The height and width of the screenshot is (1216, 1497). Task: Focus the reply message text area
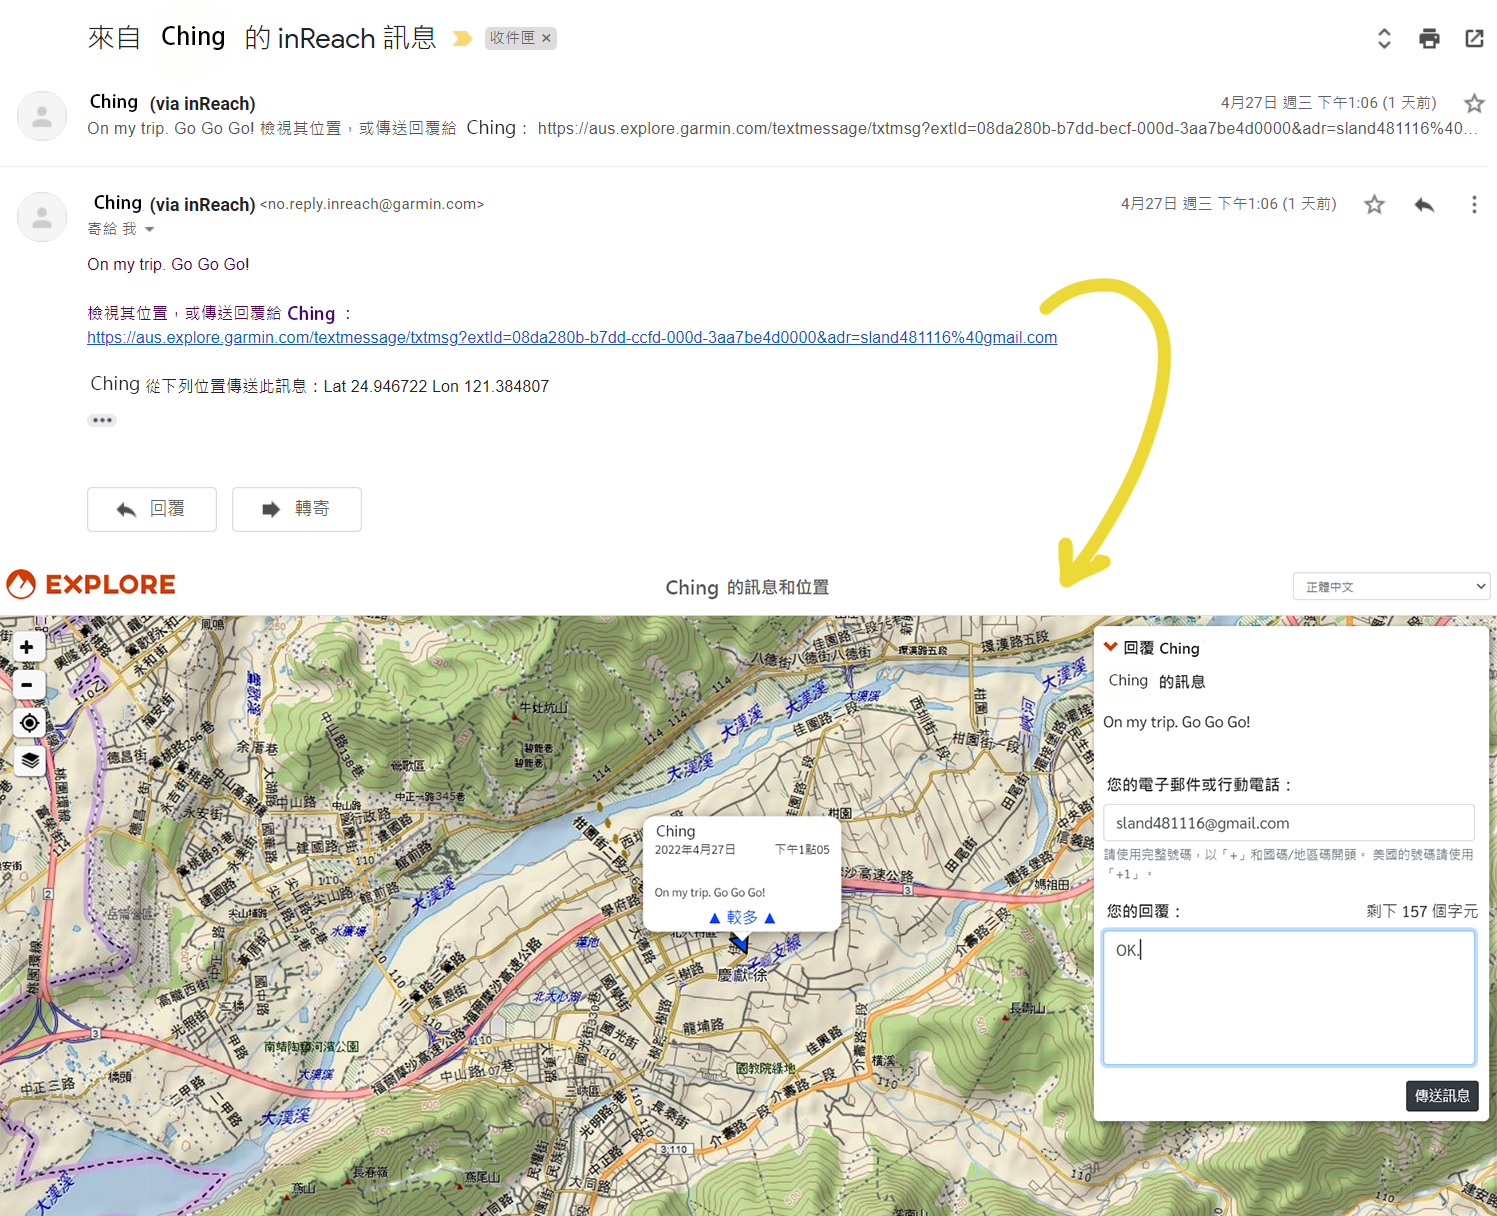(x=1289, y=998)
